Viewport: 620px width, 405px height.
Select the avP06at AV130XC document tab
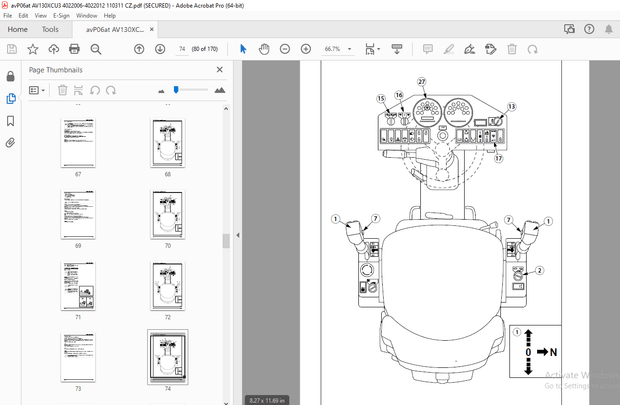[115, 29]
